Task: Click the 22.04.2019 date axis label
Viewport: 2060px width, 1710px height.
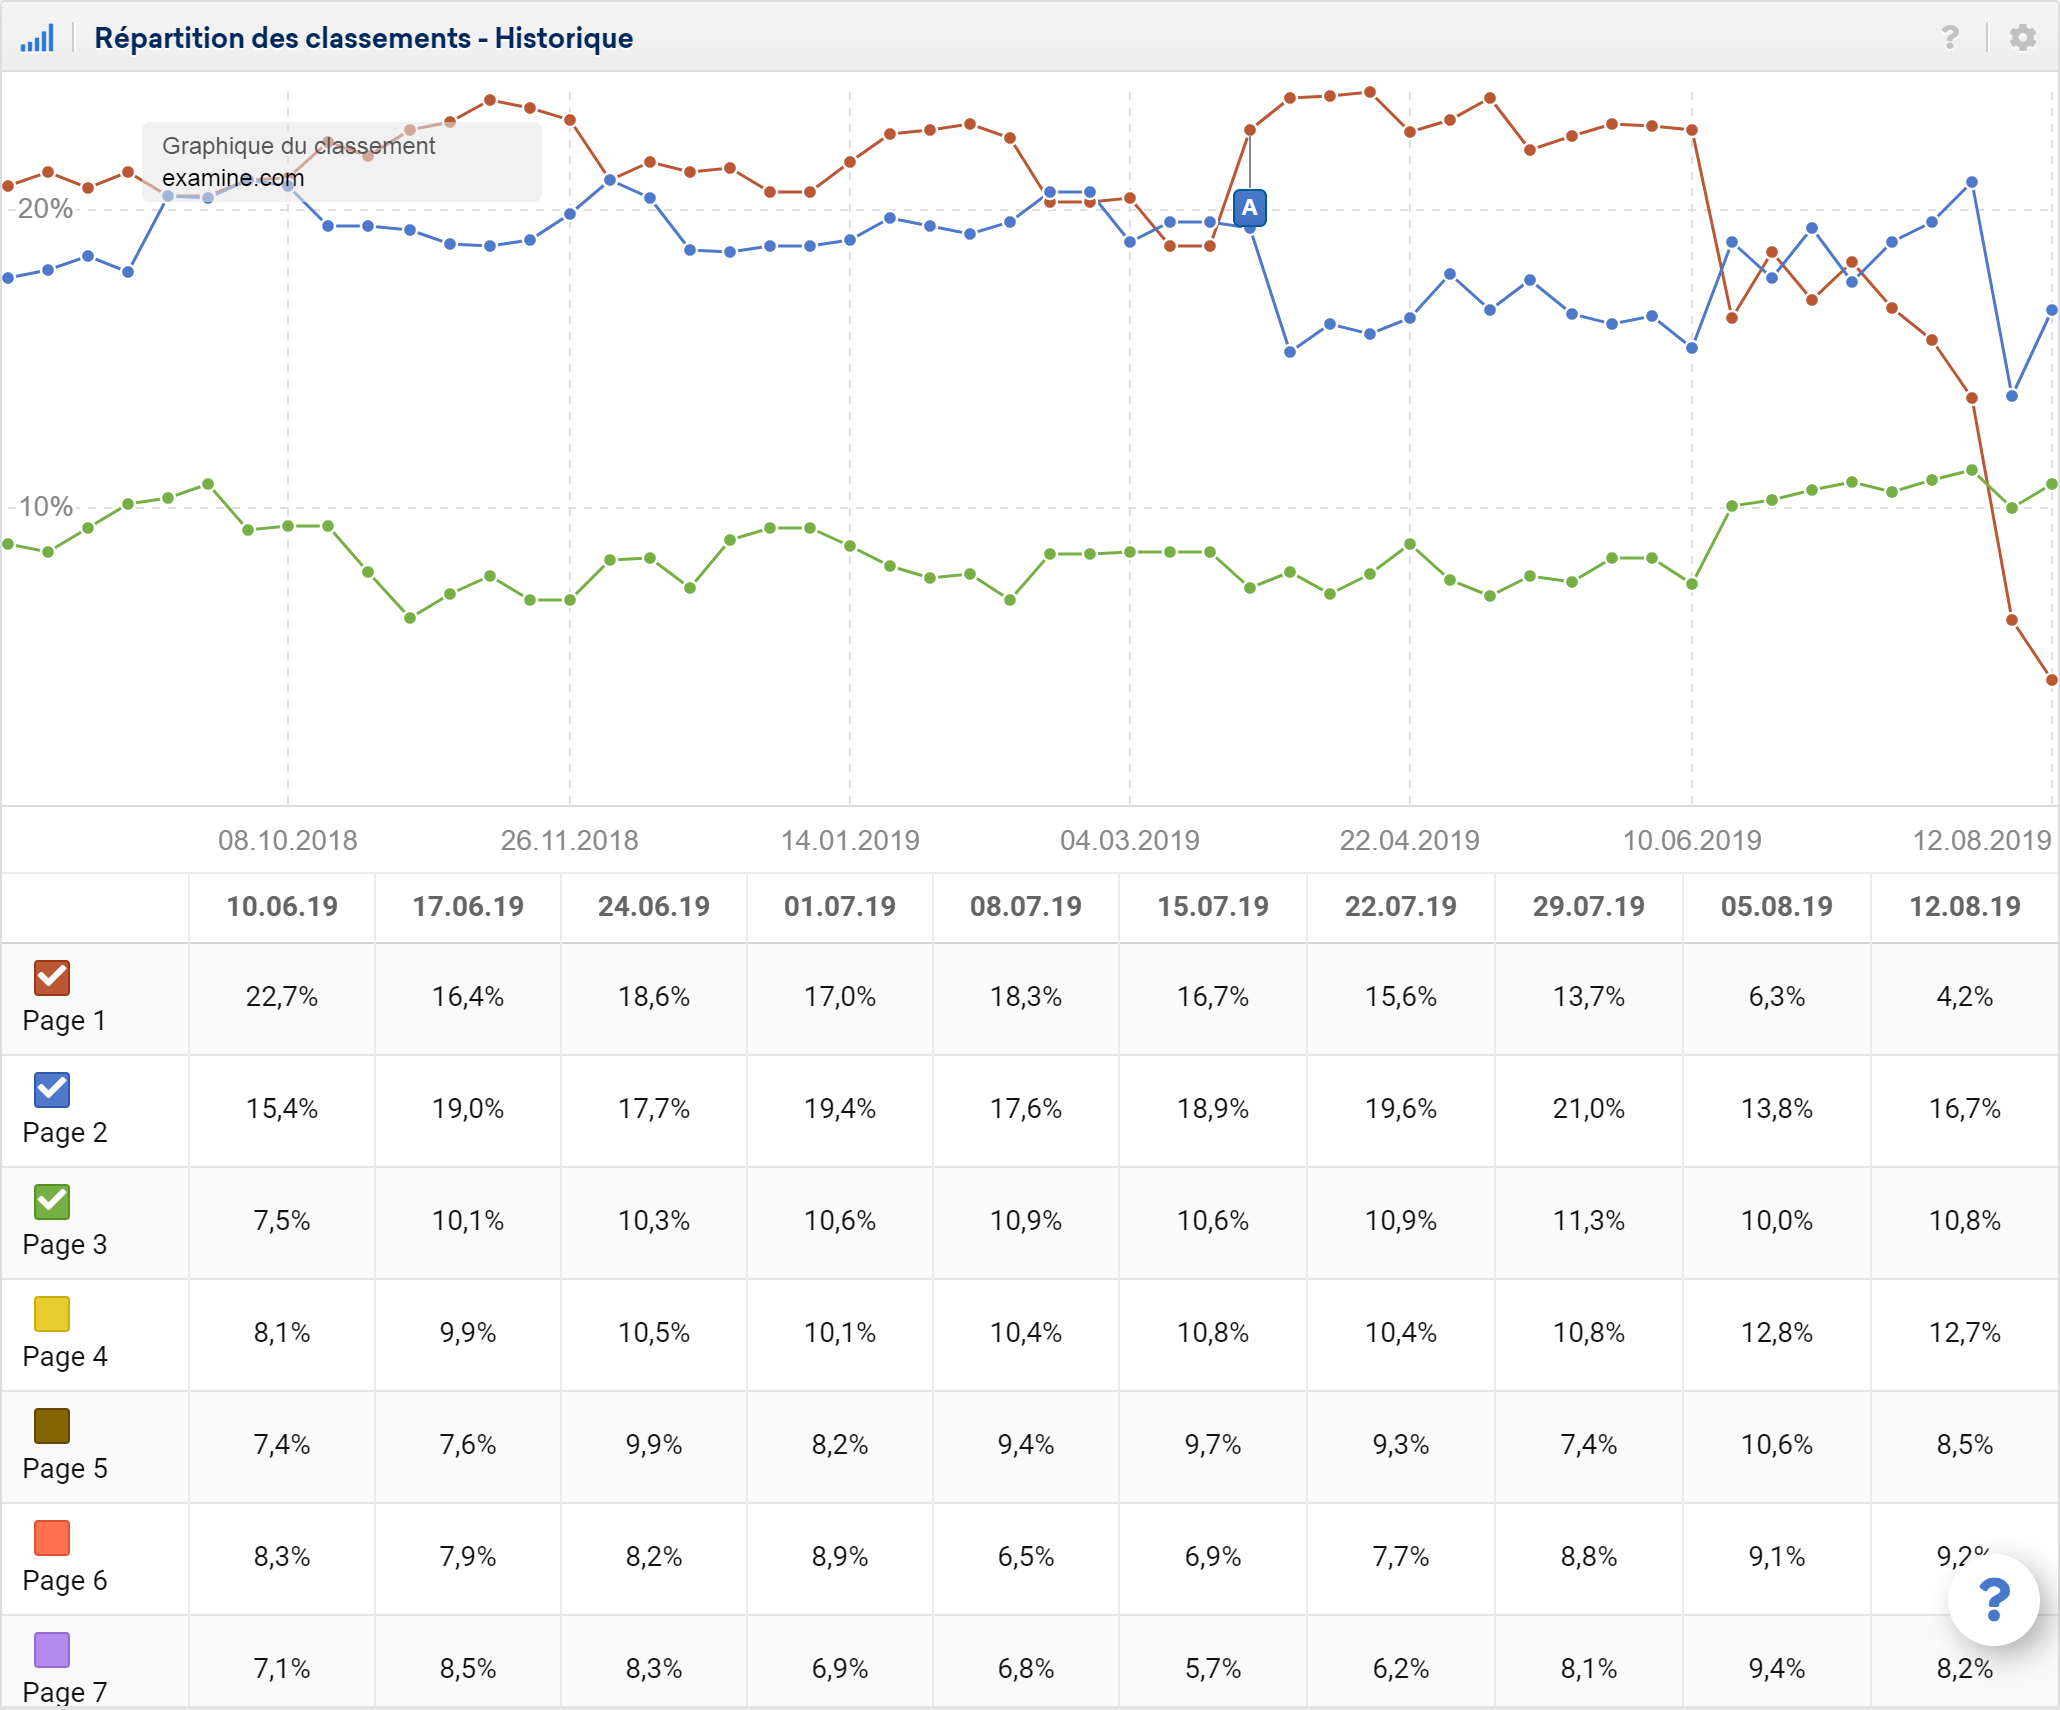Action: tap(1409, 840)
